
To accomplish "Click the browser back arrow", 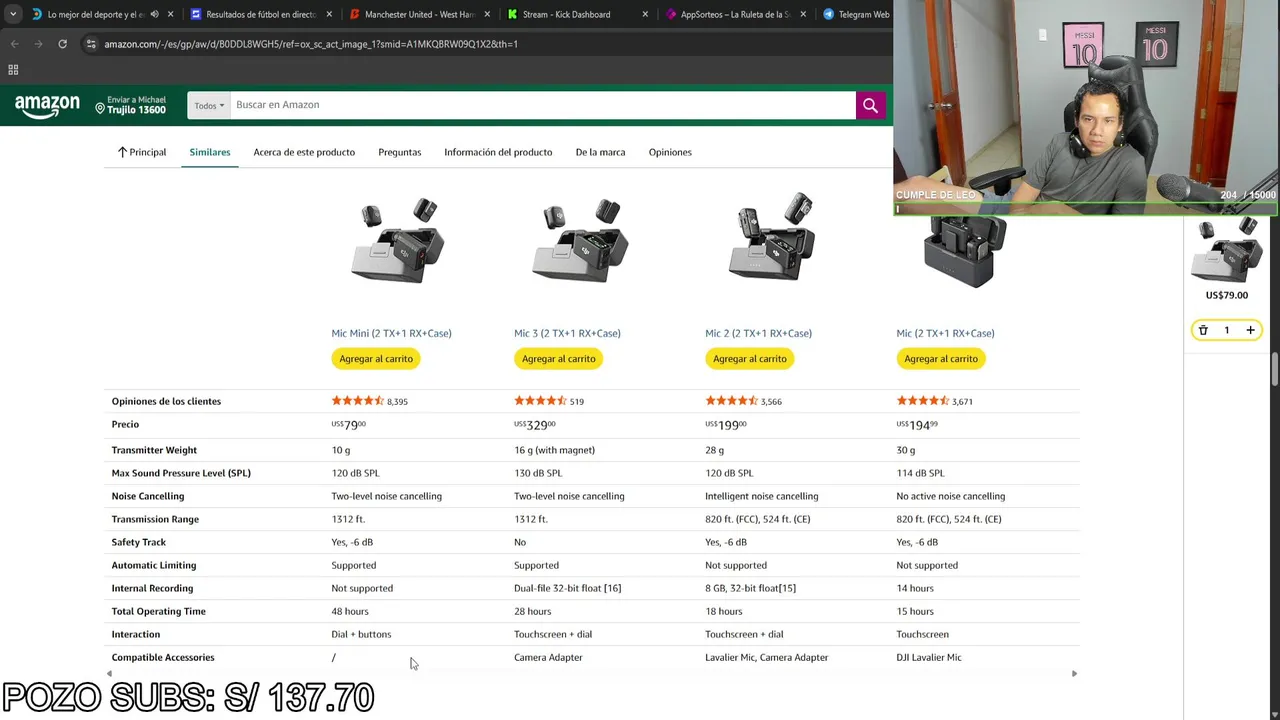I will [14, 44].
